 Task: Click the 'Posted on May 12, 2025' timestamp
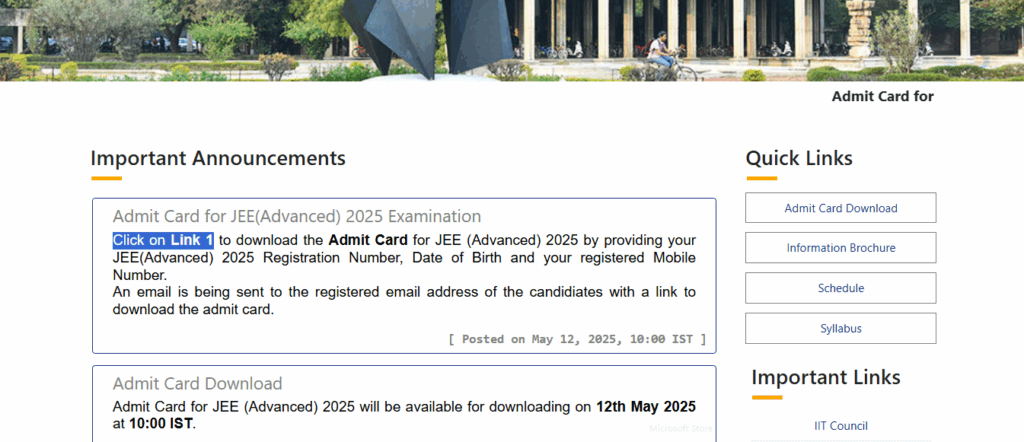577,339
